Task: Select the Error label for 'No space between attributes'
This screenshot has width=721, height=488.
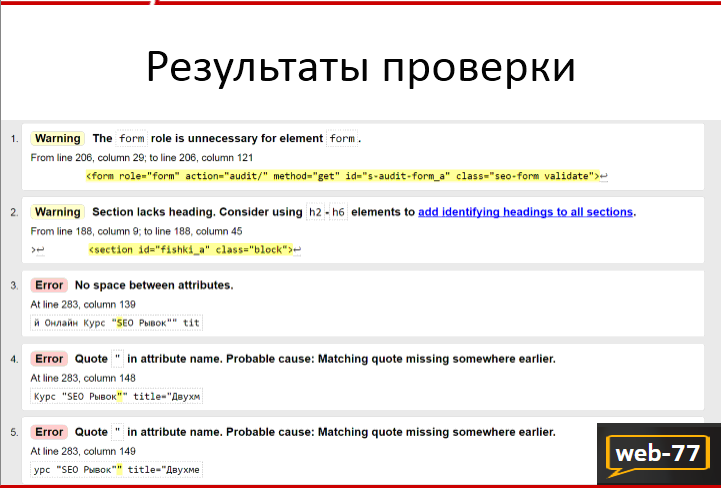Action: 49,285
